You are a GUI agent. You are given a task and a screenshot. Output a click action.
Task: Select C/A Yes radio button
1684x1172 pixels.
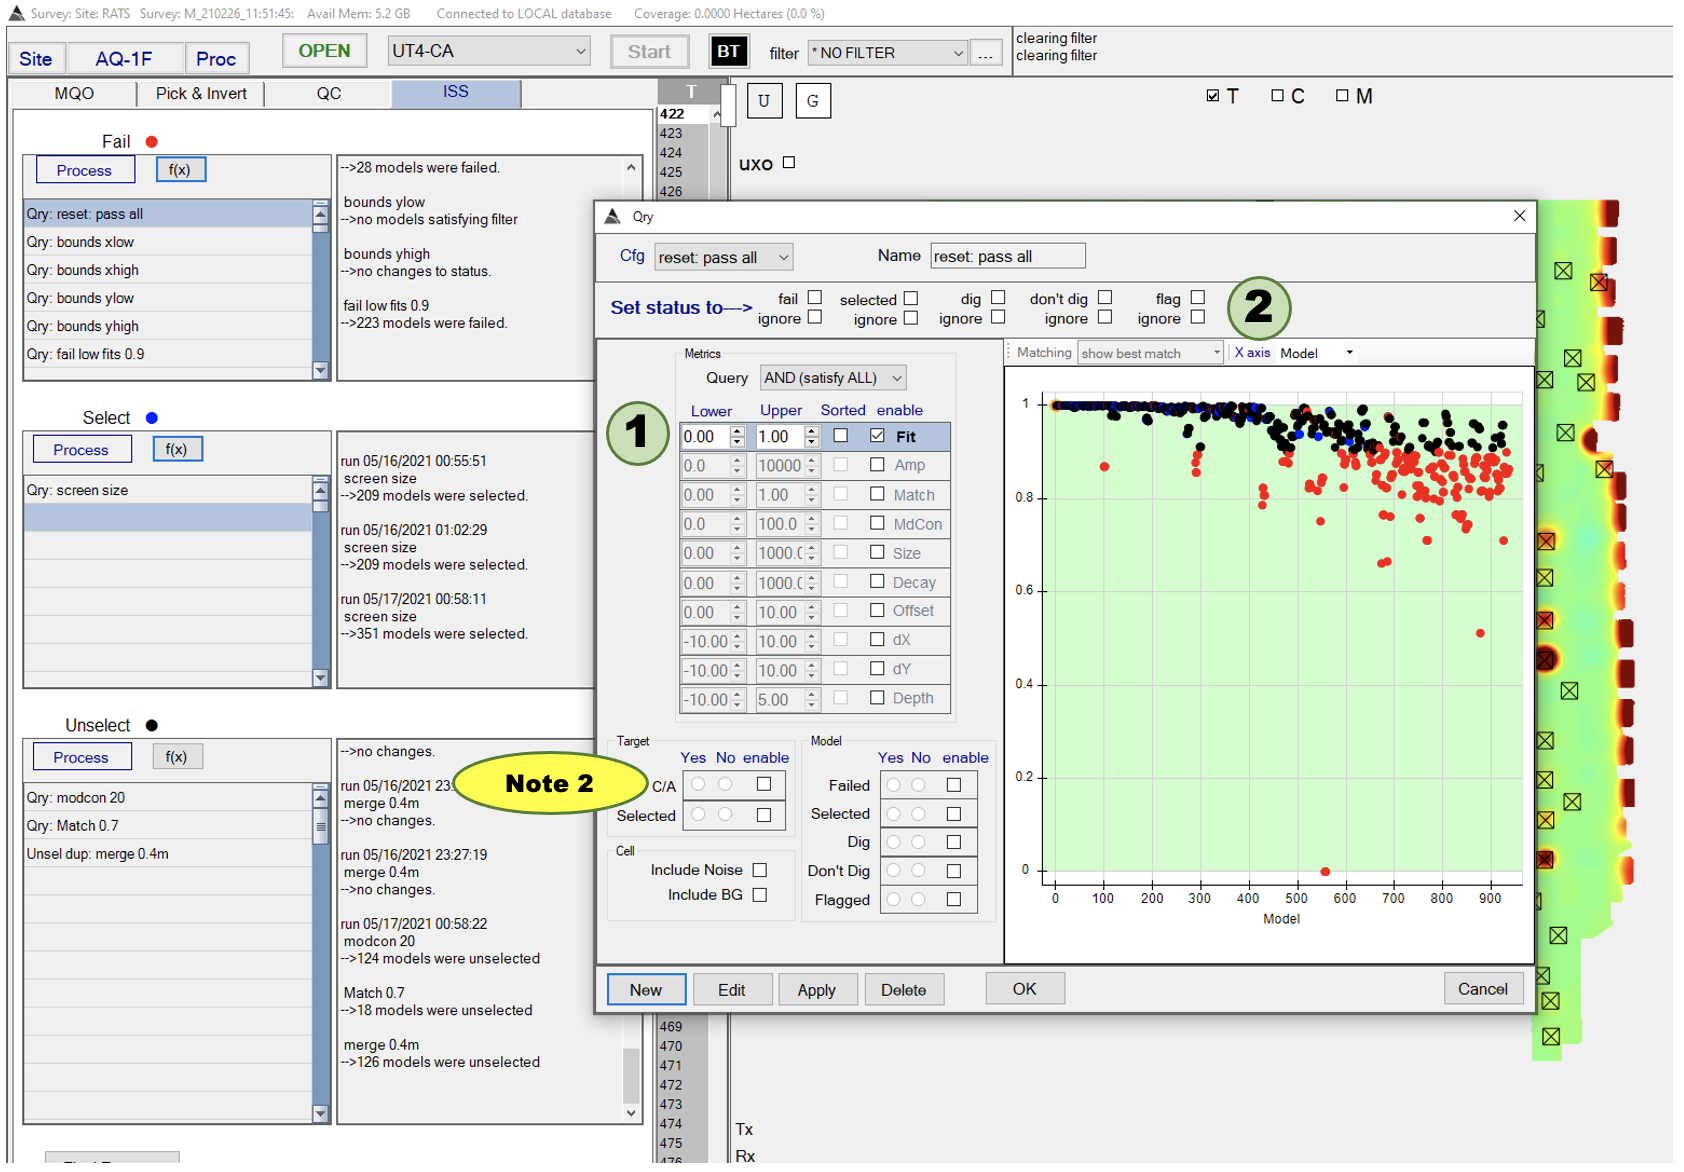698,785
